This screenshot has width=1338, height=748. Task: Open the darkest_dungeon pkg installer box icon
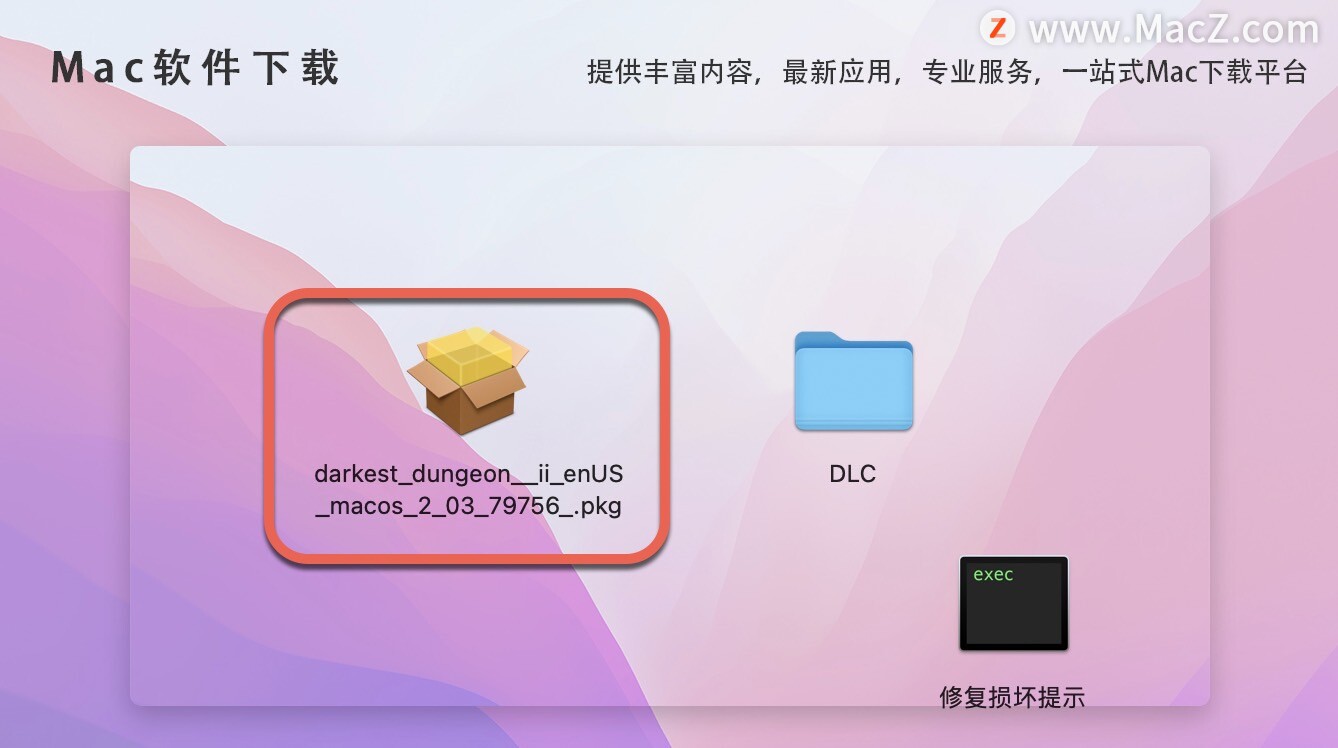(x=468, y=380)
